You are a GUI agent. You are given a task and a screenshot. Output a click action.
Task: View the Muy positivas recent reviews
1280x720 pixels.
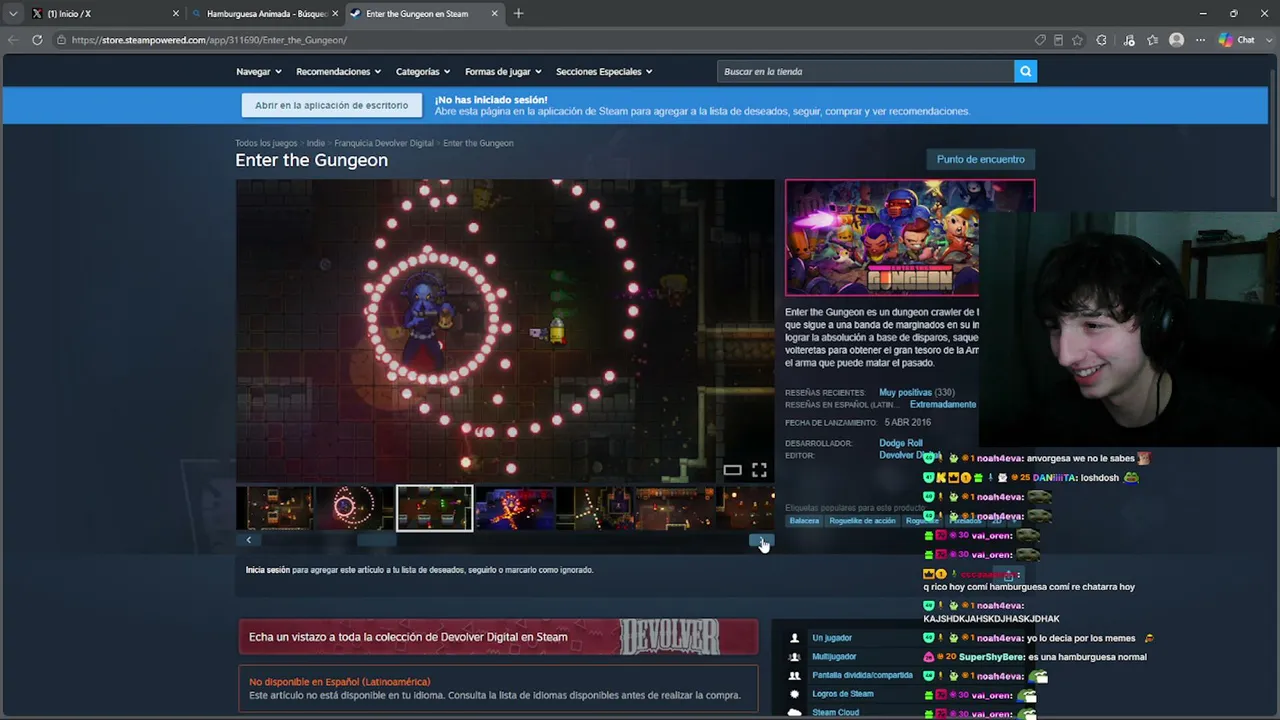point(905,393)
